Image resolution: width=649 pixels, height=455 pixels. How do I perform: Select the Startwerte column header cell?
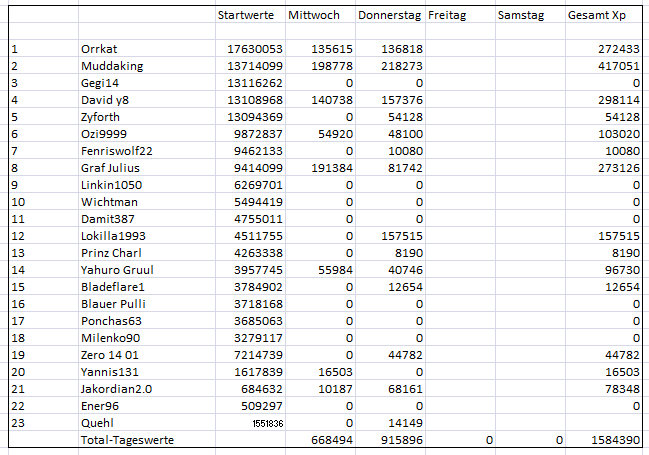tap(250, 14)
